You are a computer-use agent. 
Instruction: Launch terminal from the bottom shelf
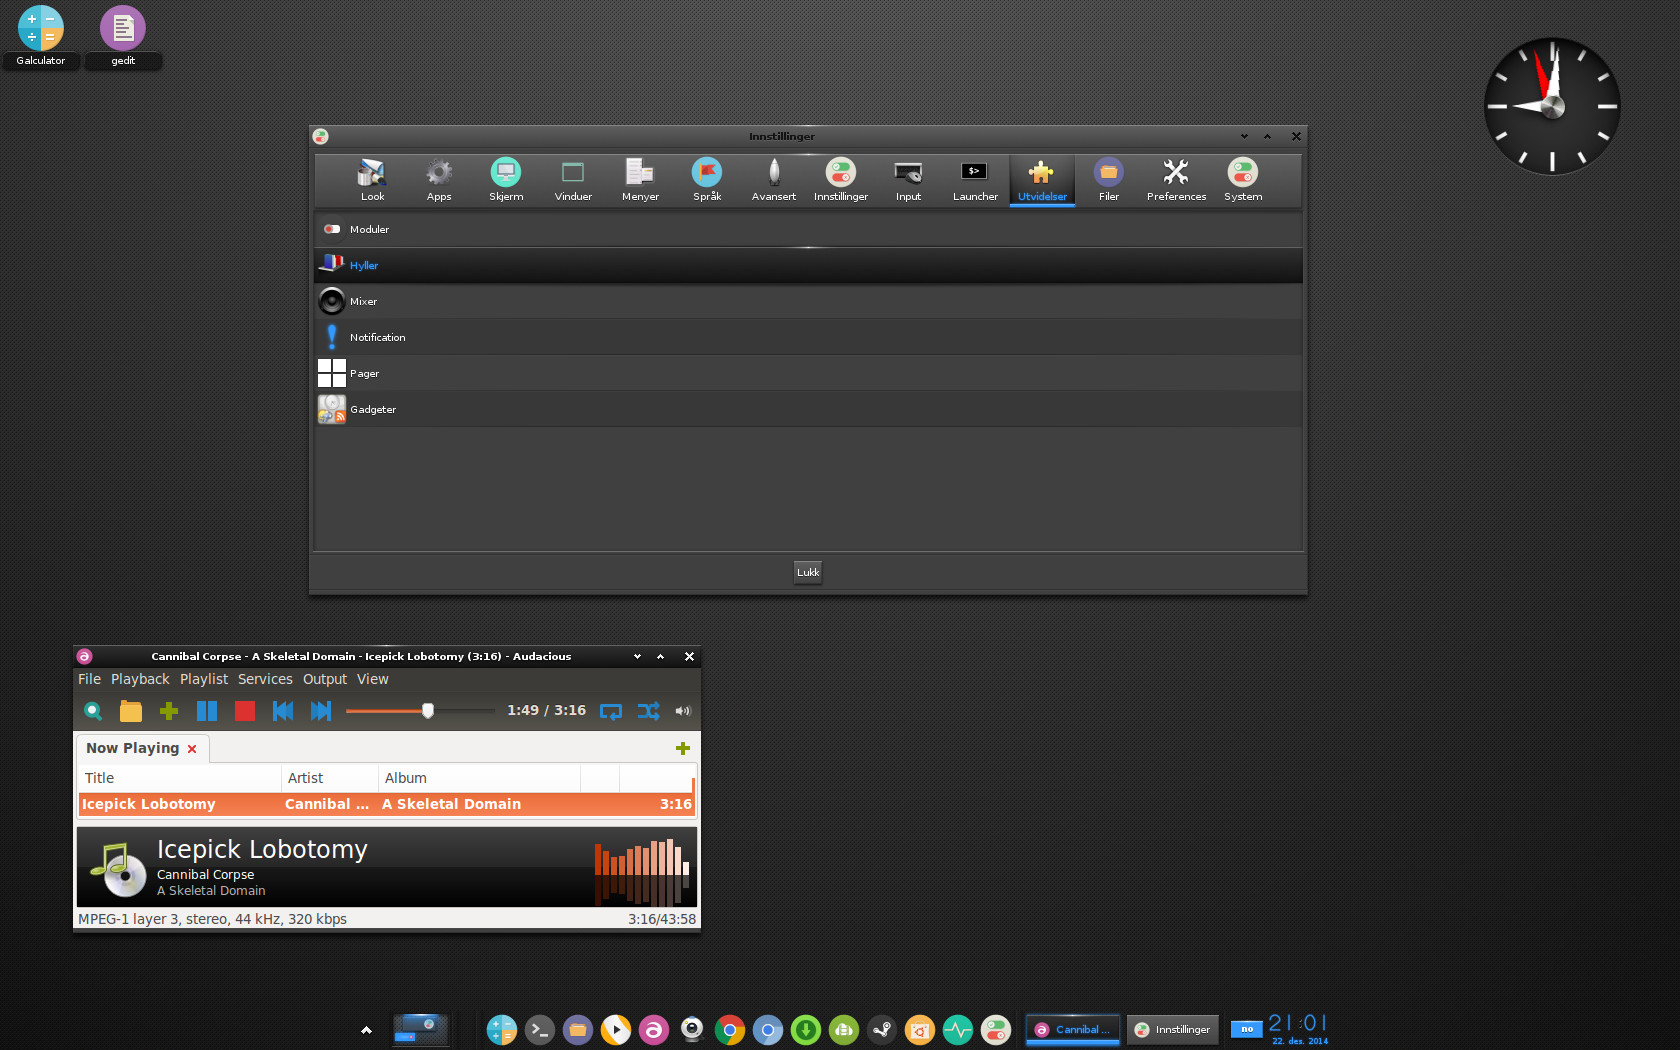pyautogui.click(x=540, y=1030)
